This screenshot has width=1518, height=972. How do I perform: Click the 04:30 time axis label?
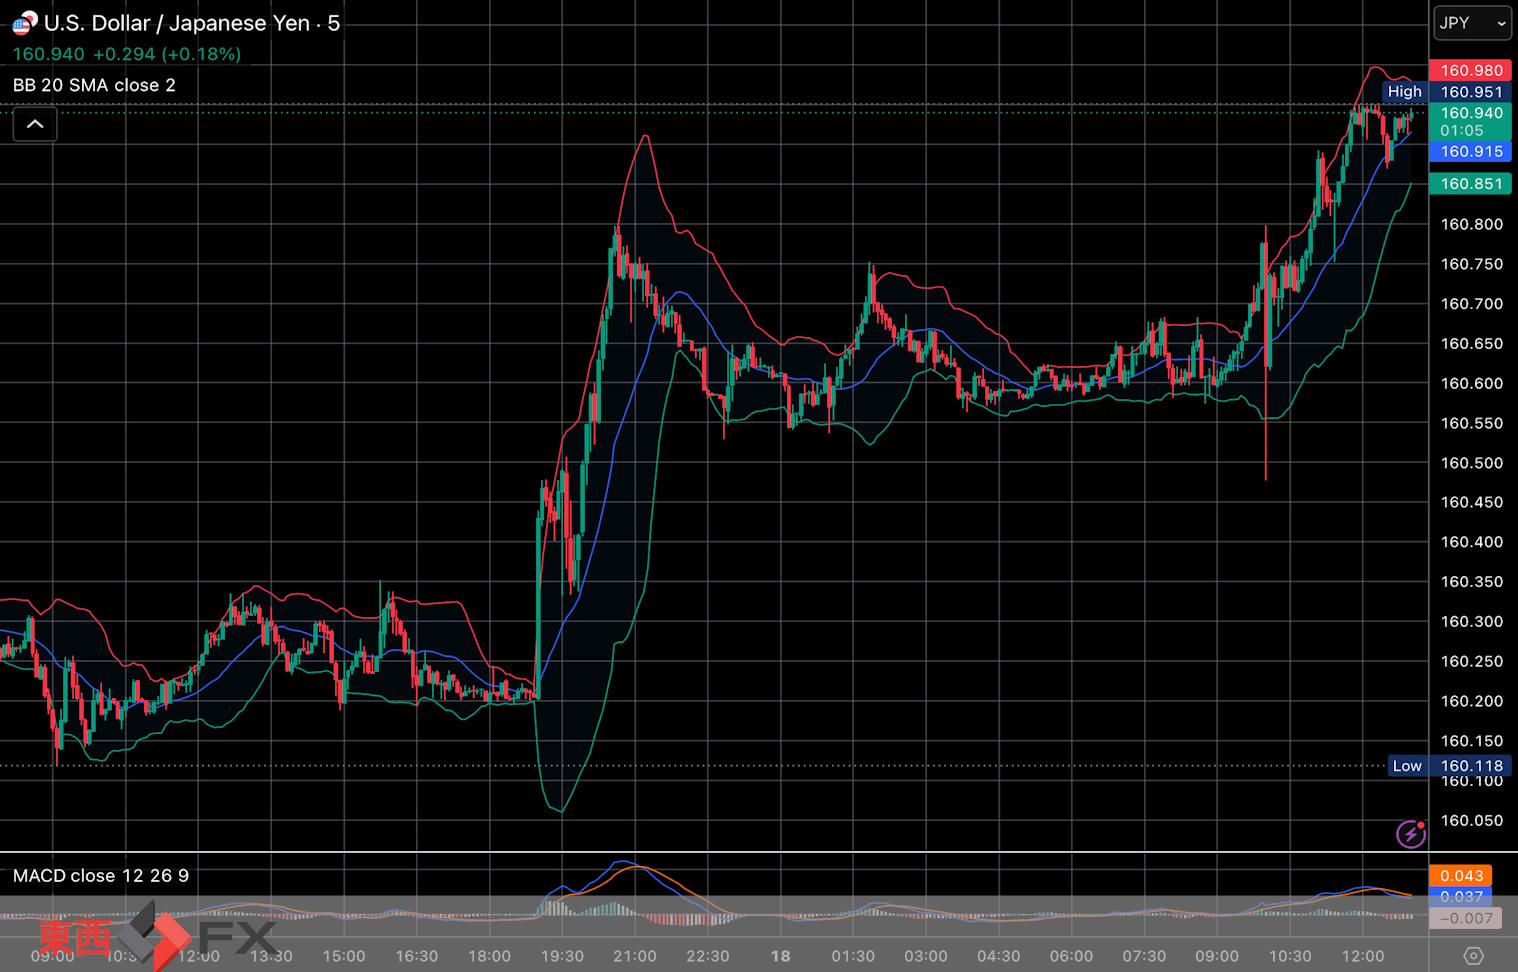[998, 956]
